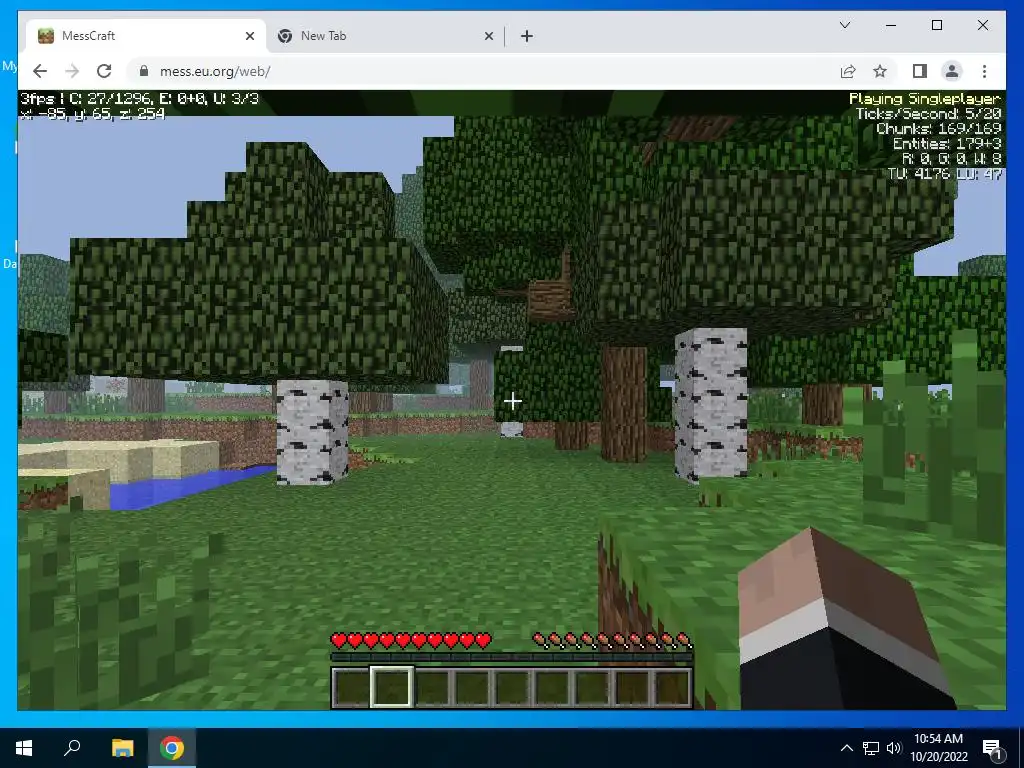Click the last drumstick in the hunger bar
Image resolution: width=1024 pixels, height=768 pixels.
(x=684, y=641)
